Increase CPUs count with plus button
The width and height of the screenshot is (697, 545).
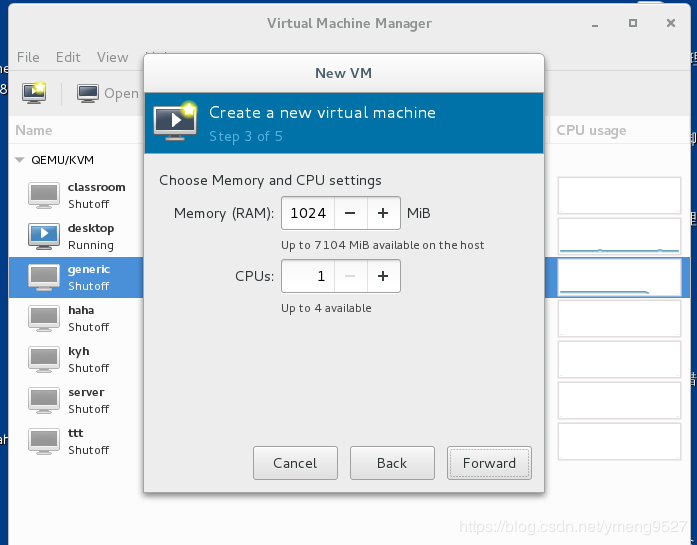tap(383, 276)
